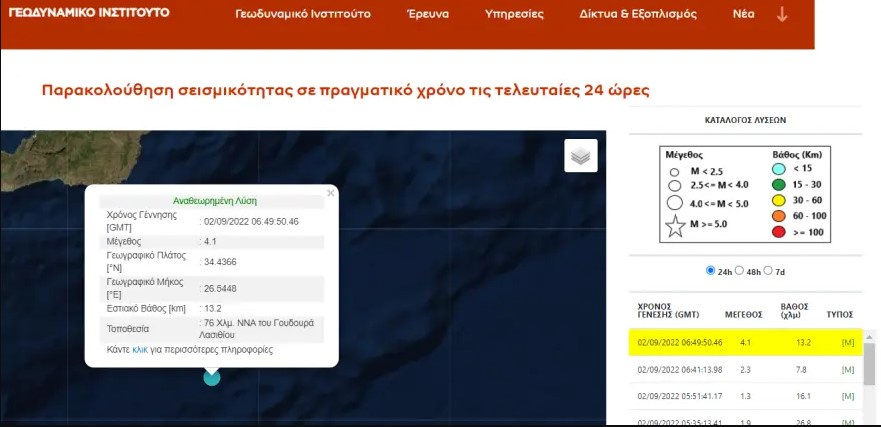This screenshot has height=427, width=881.
Task: Click the ΓΕΩΔΥΝΑΜΙΚΟ ΙΝΣΤΙΤΟΥΤΟ site logo
Action: [x=89, y=12]
